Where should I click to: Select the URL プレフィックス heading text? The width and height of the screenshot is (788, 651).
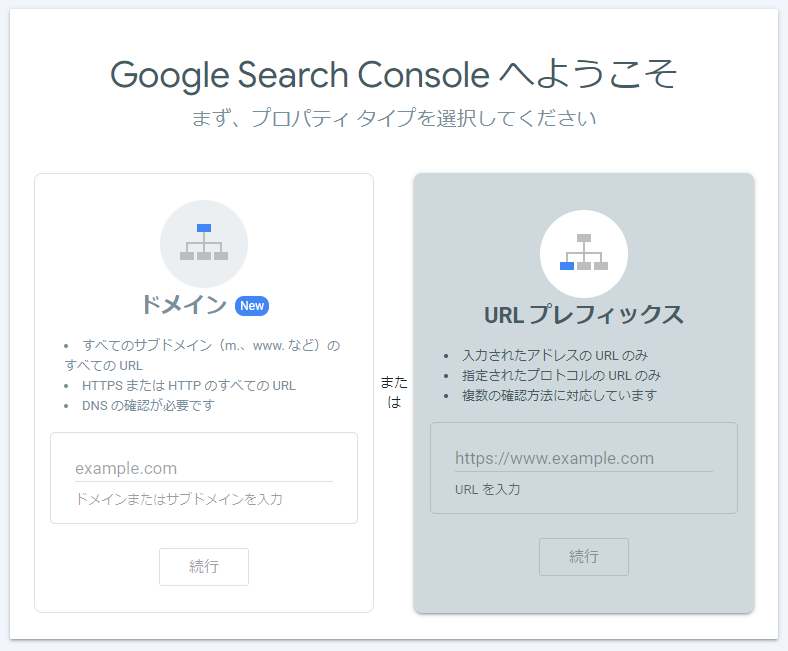[x=583, y=315]
